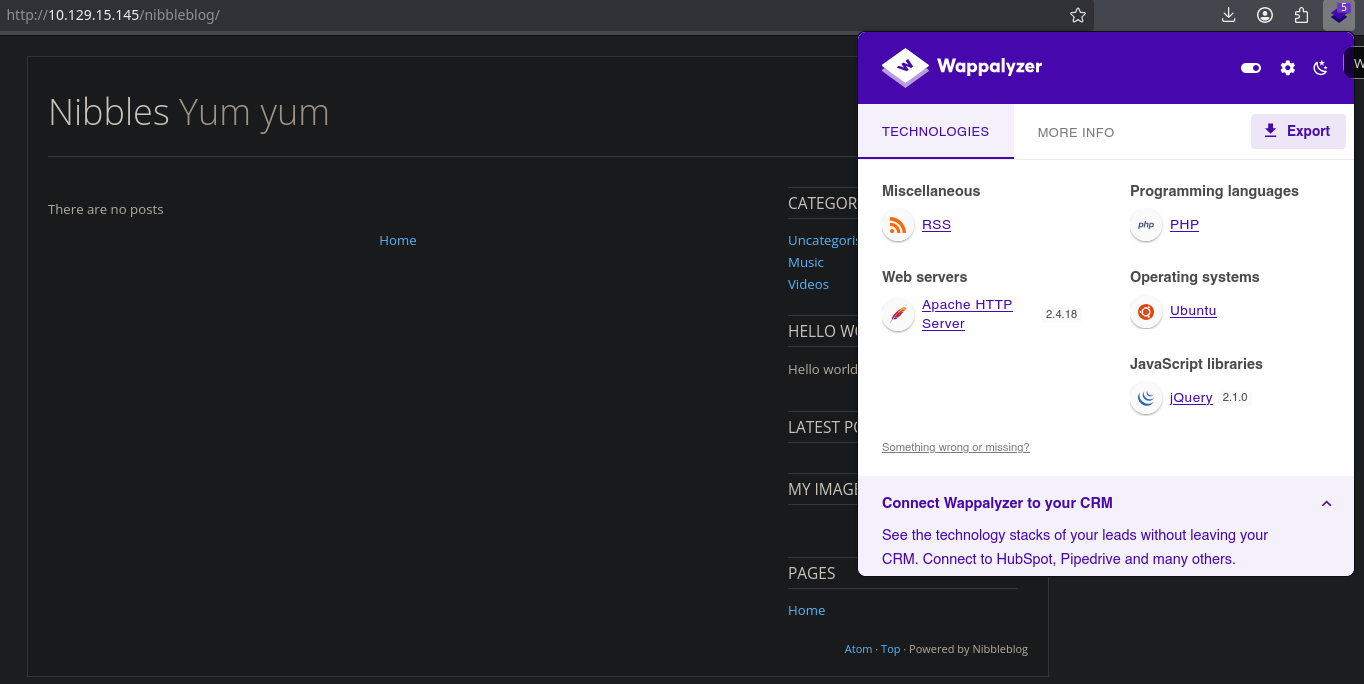The image size is (1364, 684).
Task: Open the browser extensions puzzle icon
Action: tap(1301, 15)
